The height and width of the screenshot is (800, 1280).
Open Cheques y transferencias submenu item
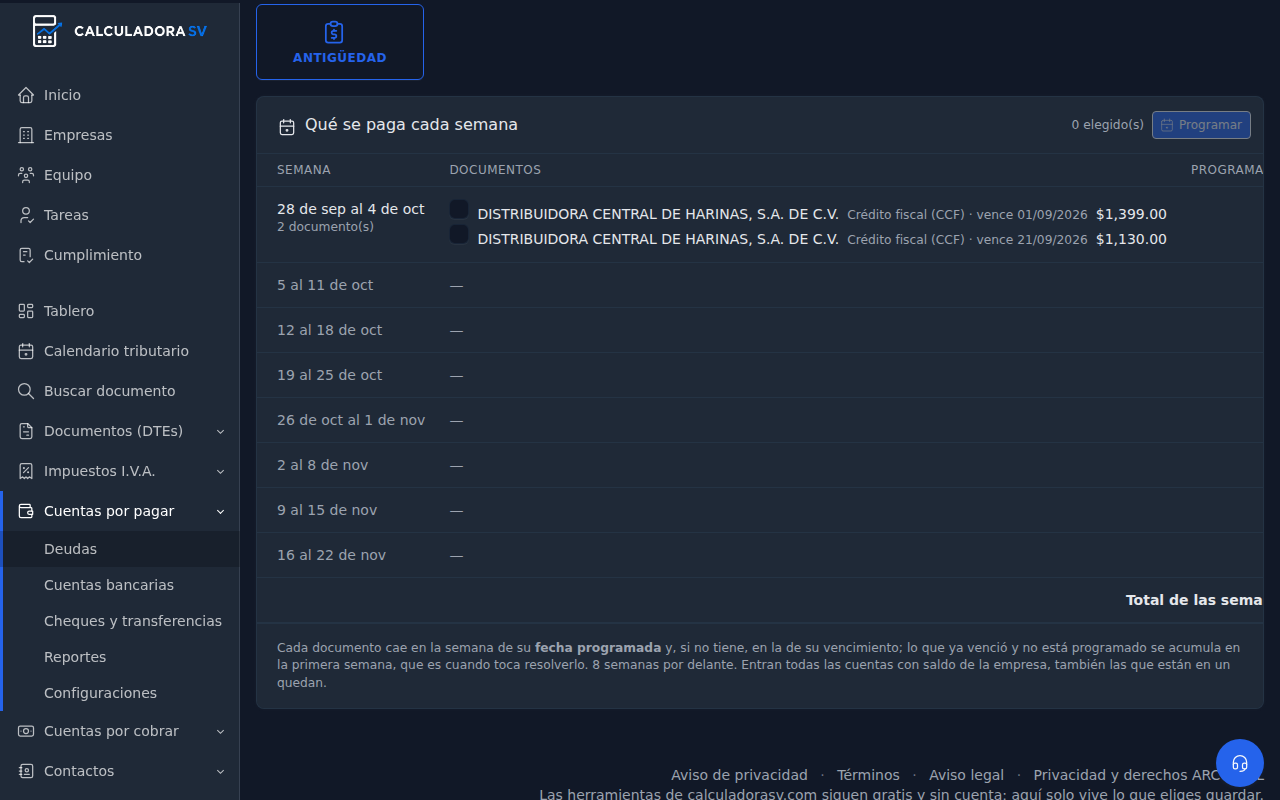coord(120,621)
